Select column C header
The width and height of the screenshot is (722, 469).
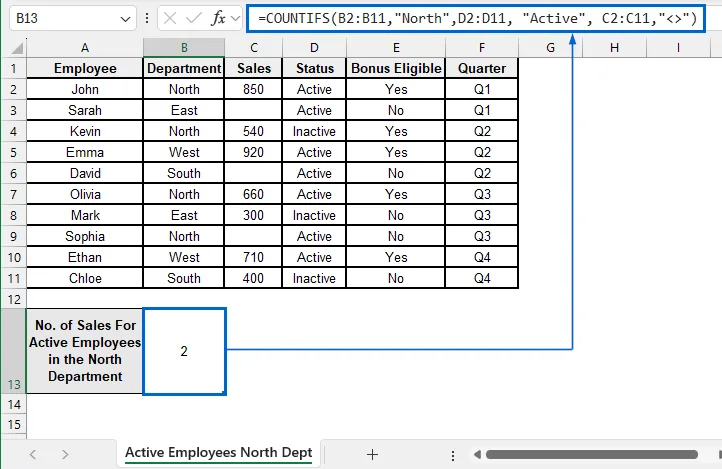point(253,47)
